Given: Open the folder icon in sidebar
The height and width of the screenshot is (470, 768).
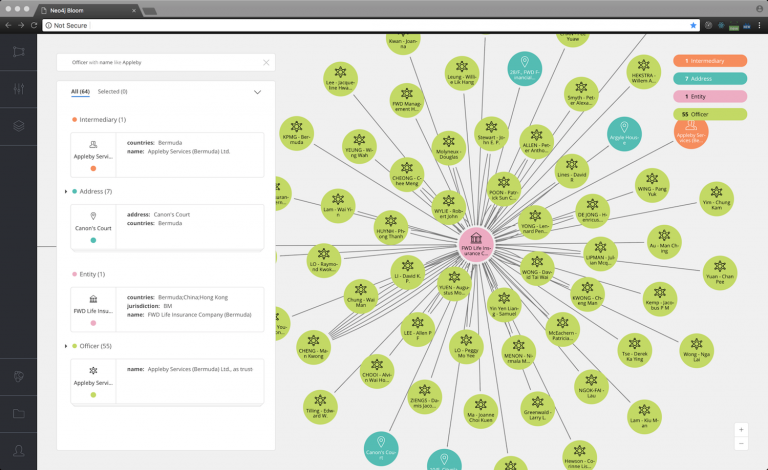Looking at the screenshot, I should pos(19,414).
